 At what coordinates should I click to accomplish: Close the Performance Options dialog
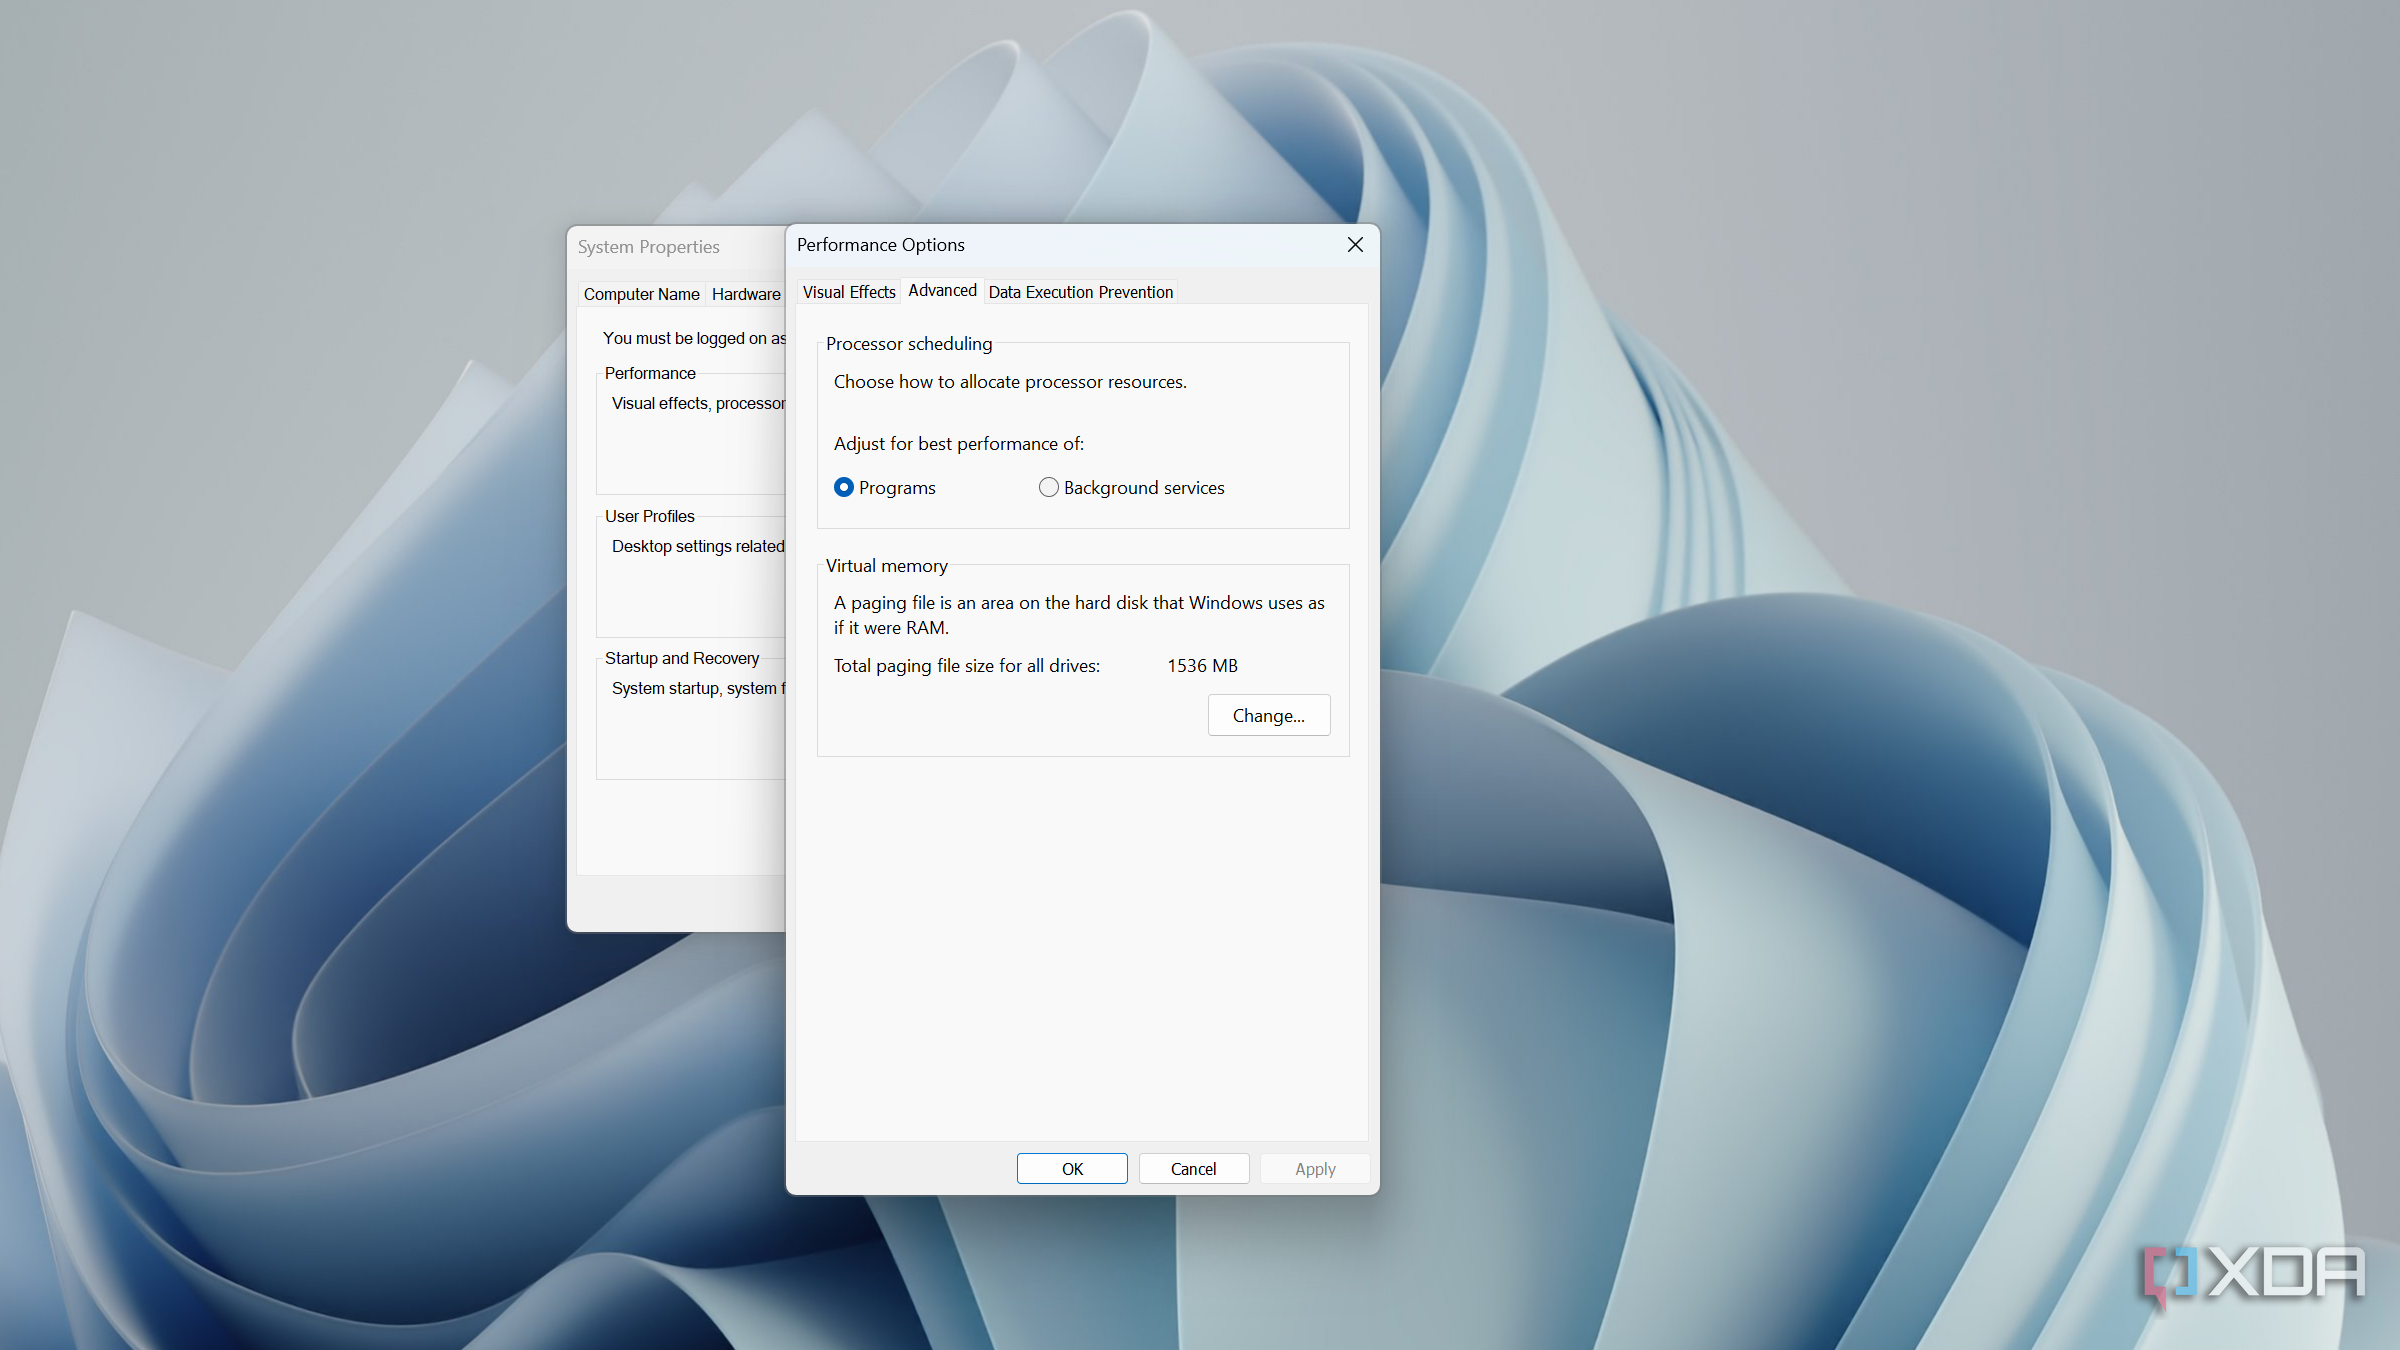(x=1355, y=245)
